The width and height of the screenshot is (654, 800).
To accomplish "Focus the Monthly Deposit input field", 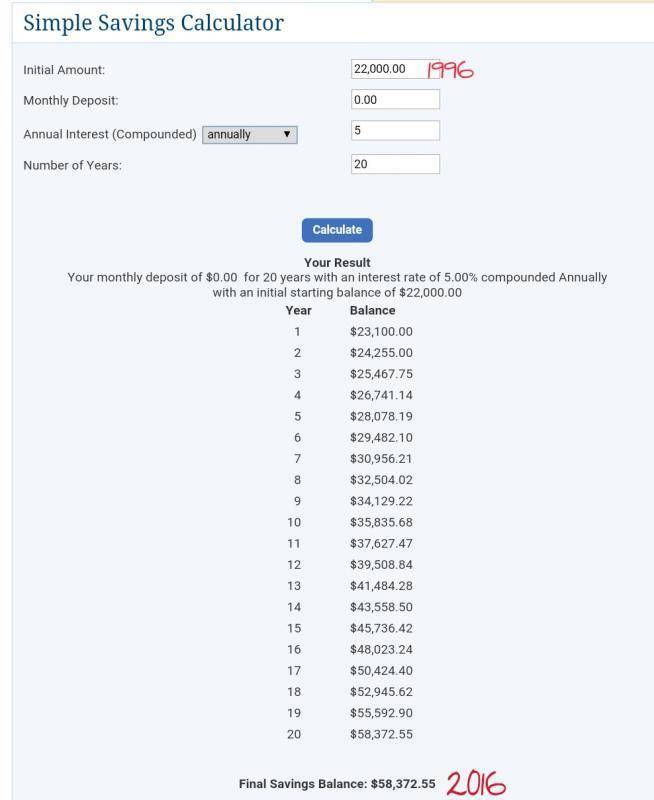I will 395,100.
